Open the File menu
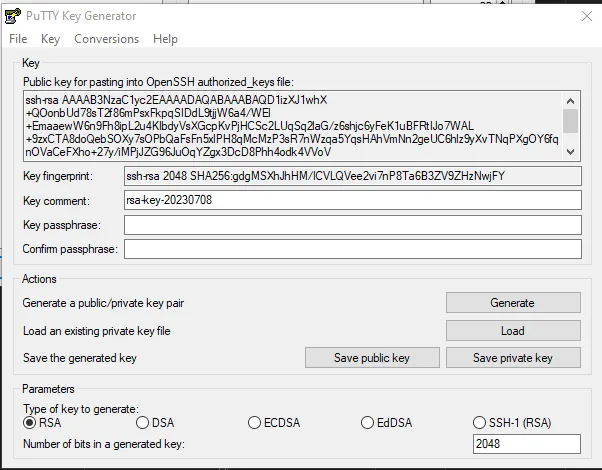This screenshot has height=470, width=602. click(x=18, y=39)
